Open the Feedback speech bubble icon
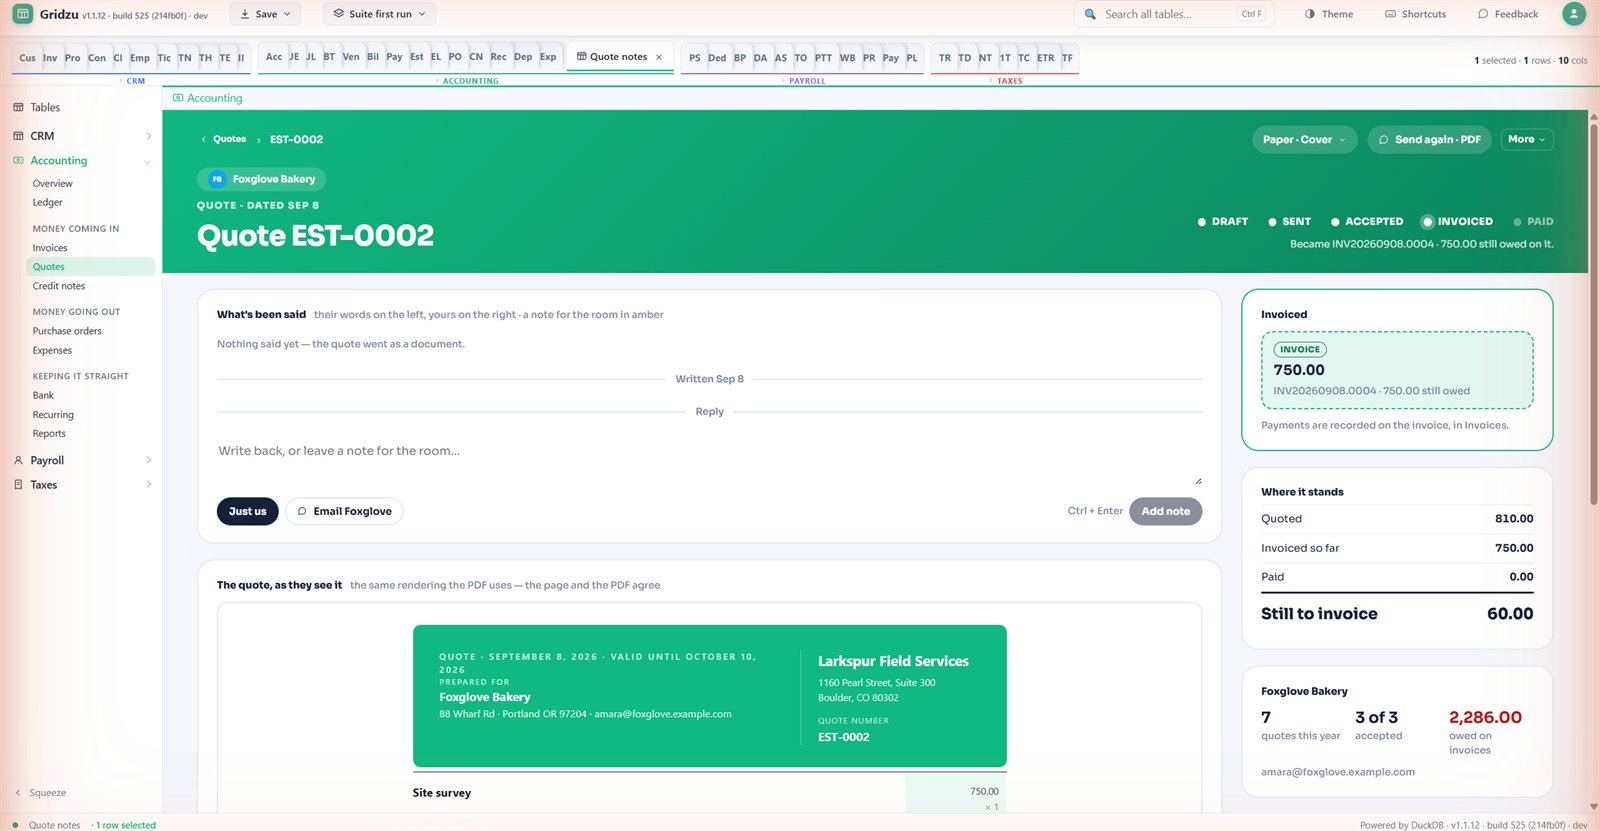 [1483, 14]
